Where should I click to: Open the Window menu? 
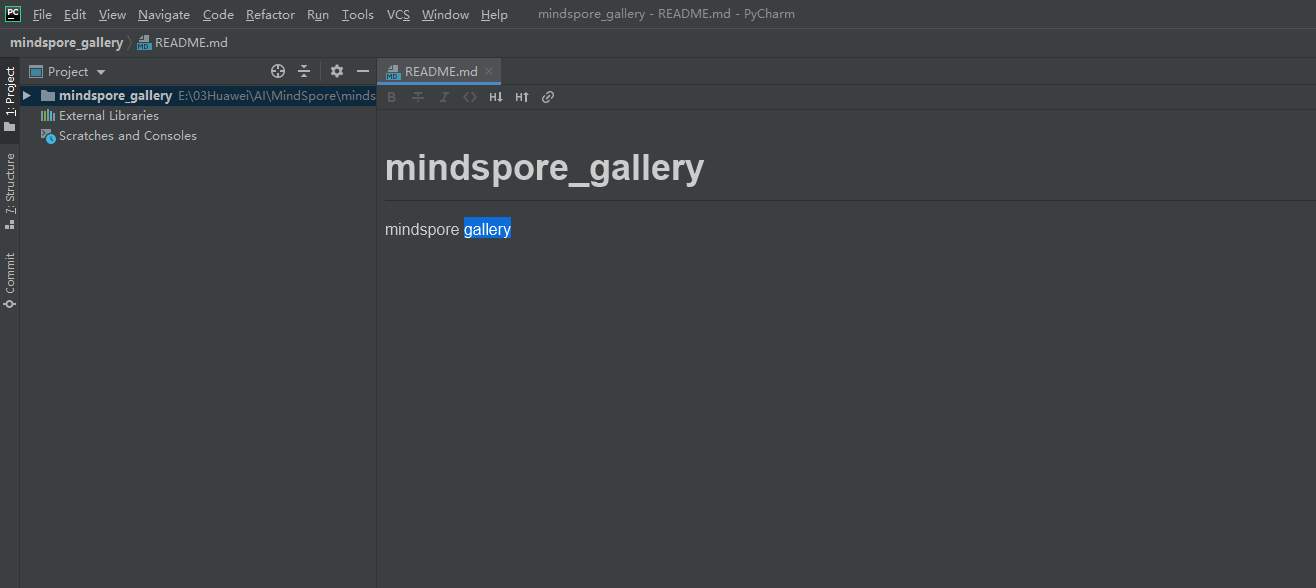click(x=445, y=15)
